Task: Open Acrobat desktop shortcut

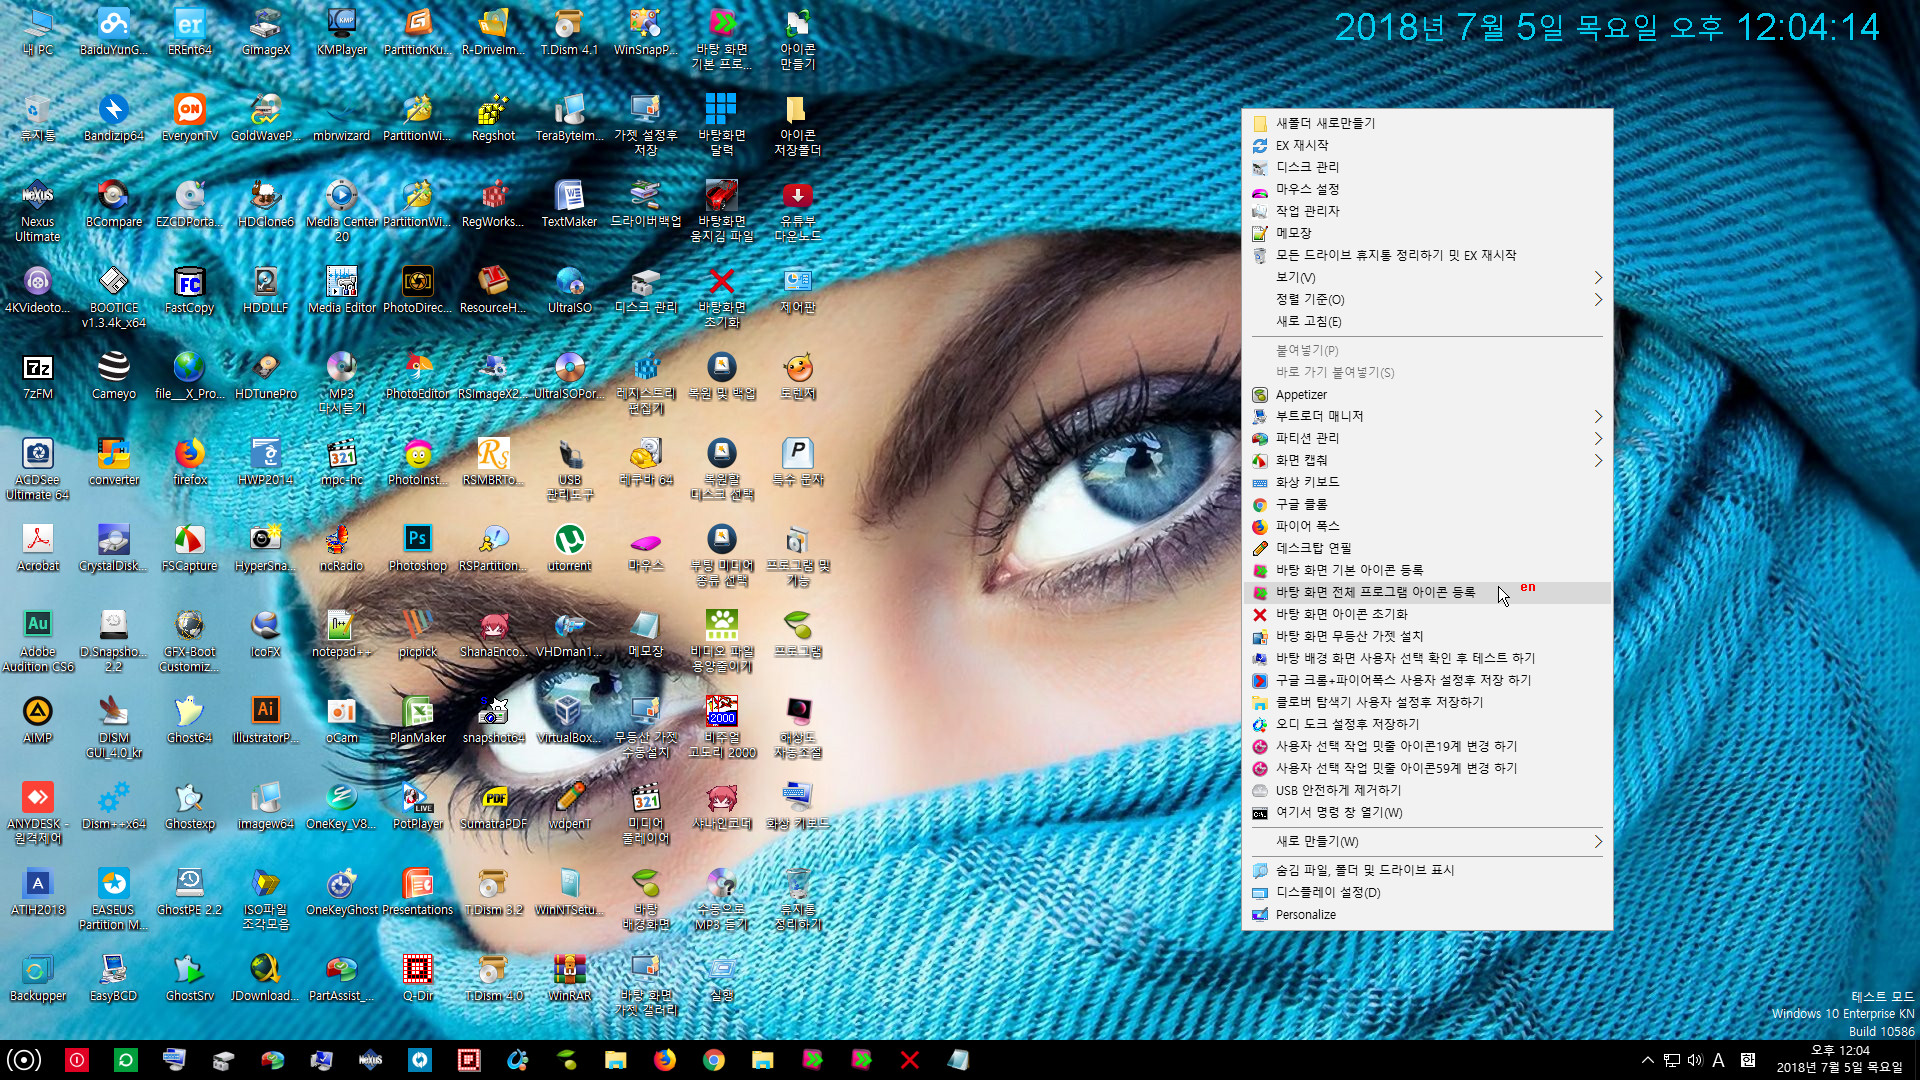Action: click(37, 548)
